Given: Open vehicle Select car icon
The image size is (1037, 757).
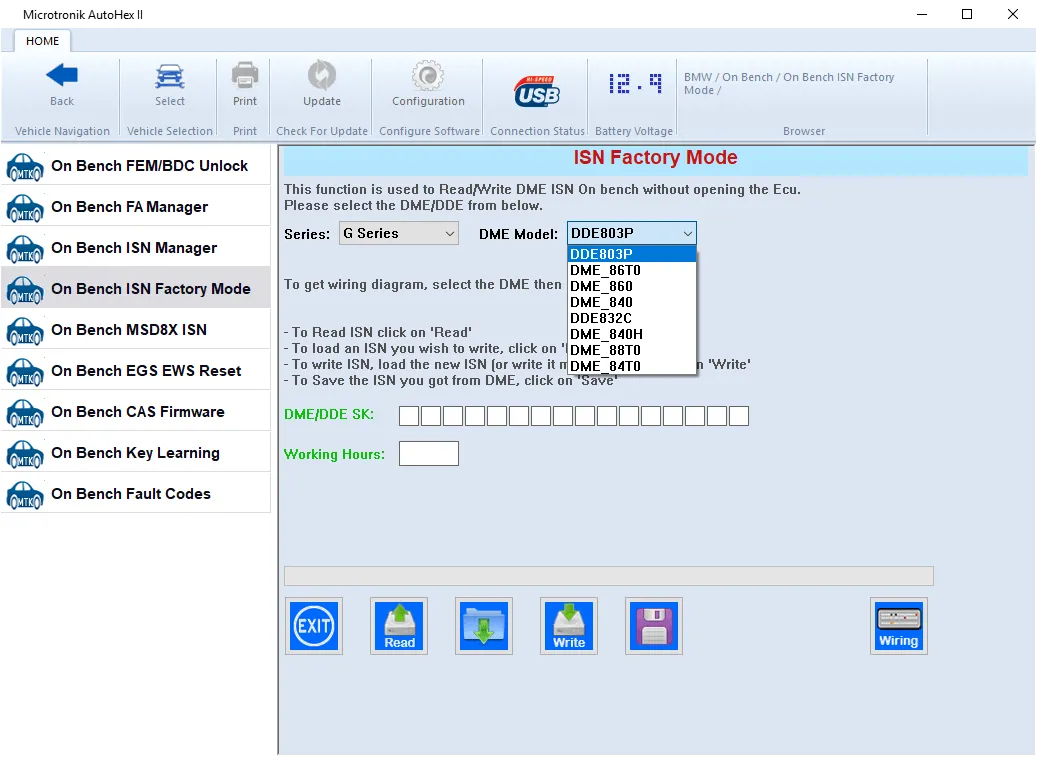Looking at the screenshot, I should point(170,76).
